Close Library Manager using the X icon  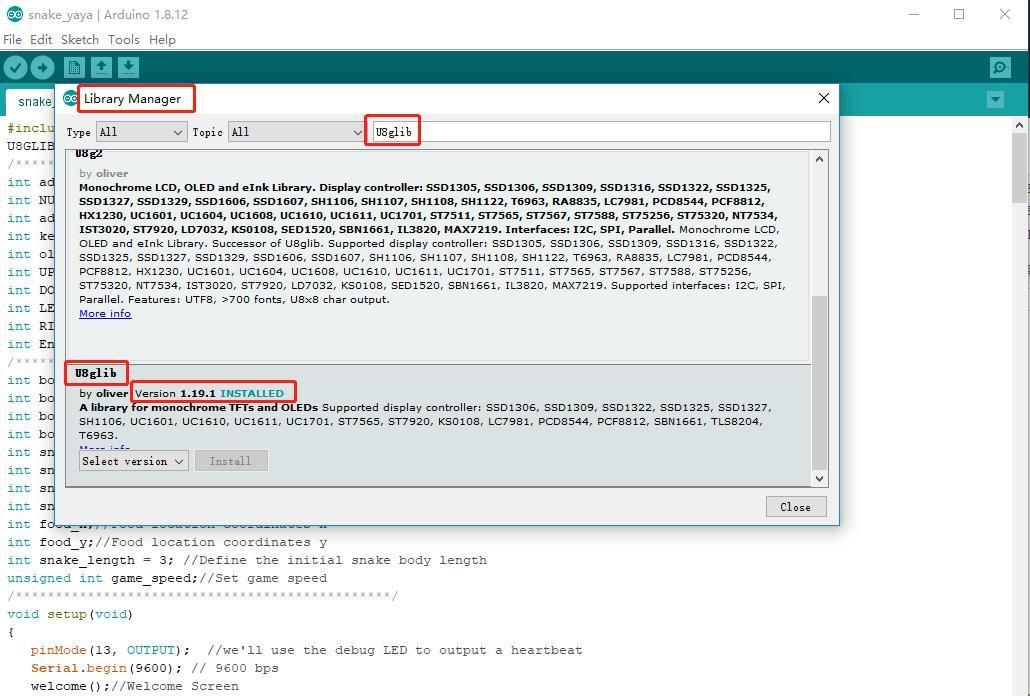824,98
